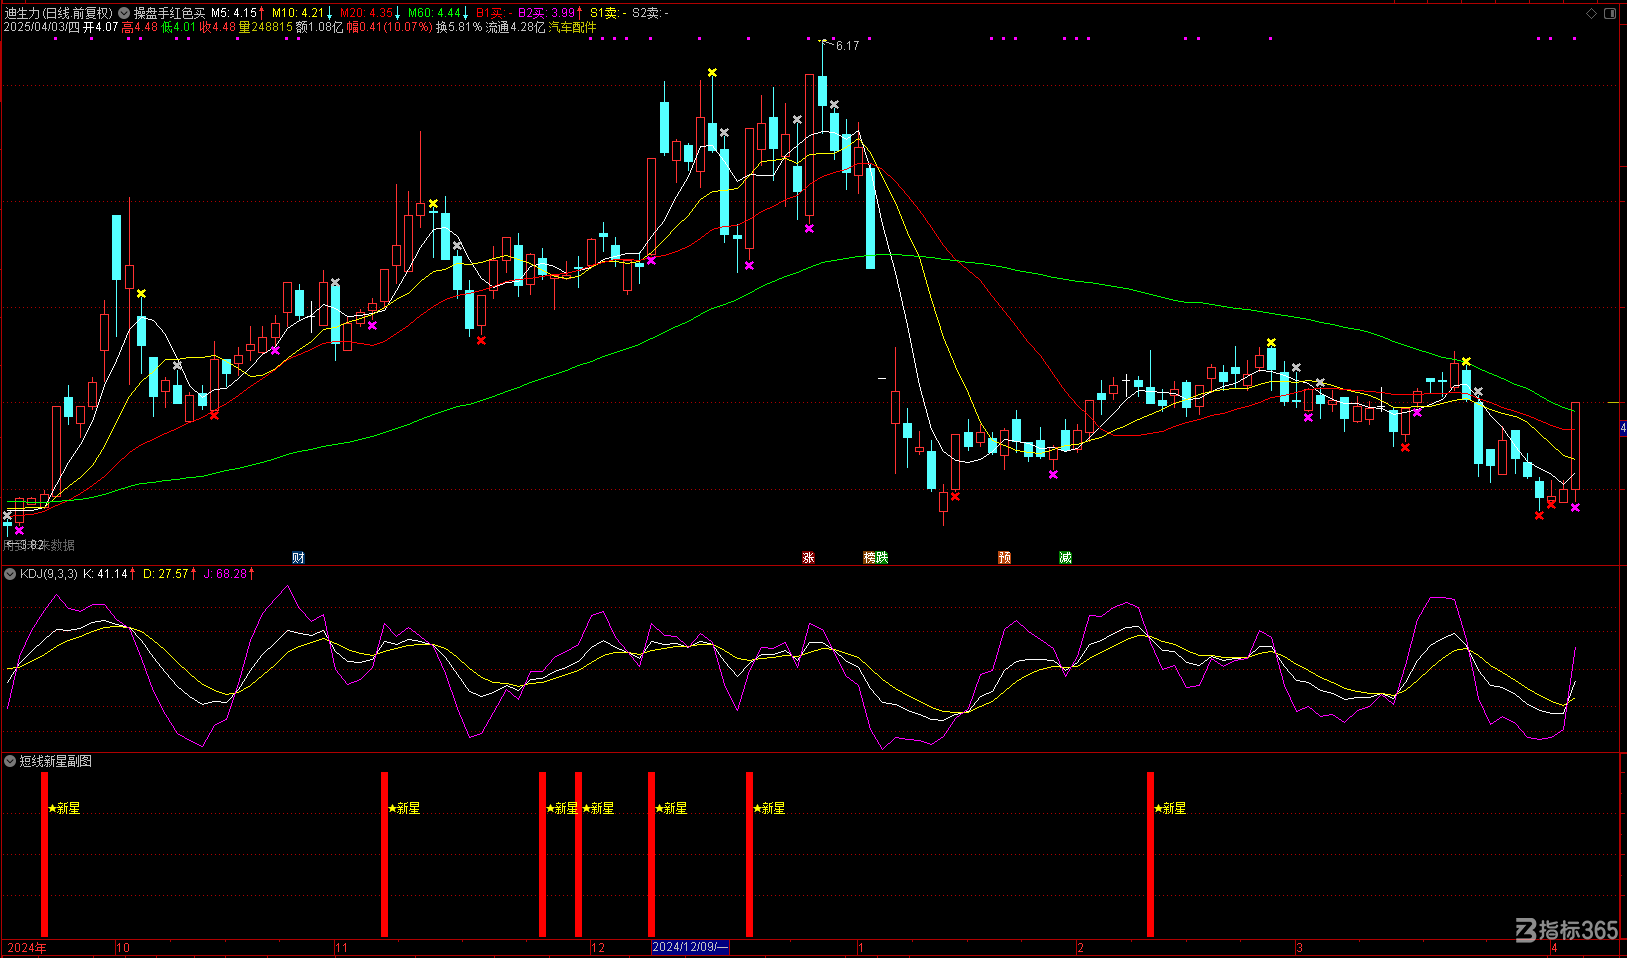Click the month 2 label on time axis

[1080, 948]
